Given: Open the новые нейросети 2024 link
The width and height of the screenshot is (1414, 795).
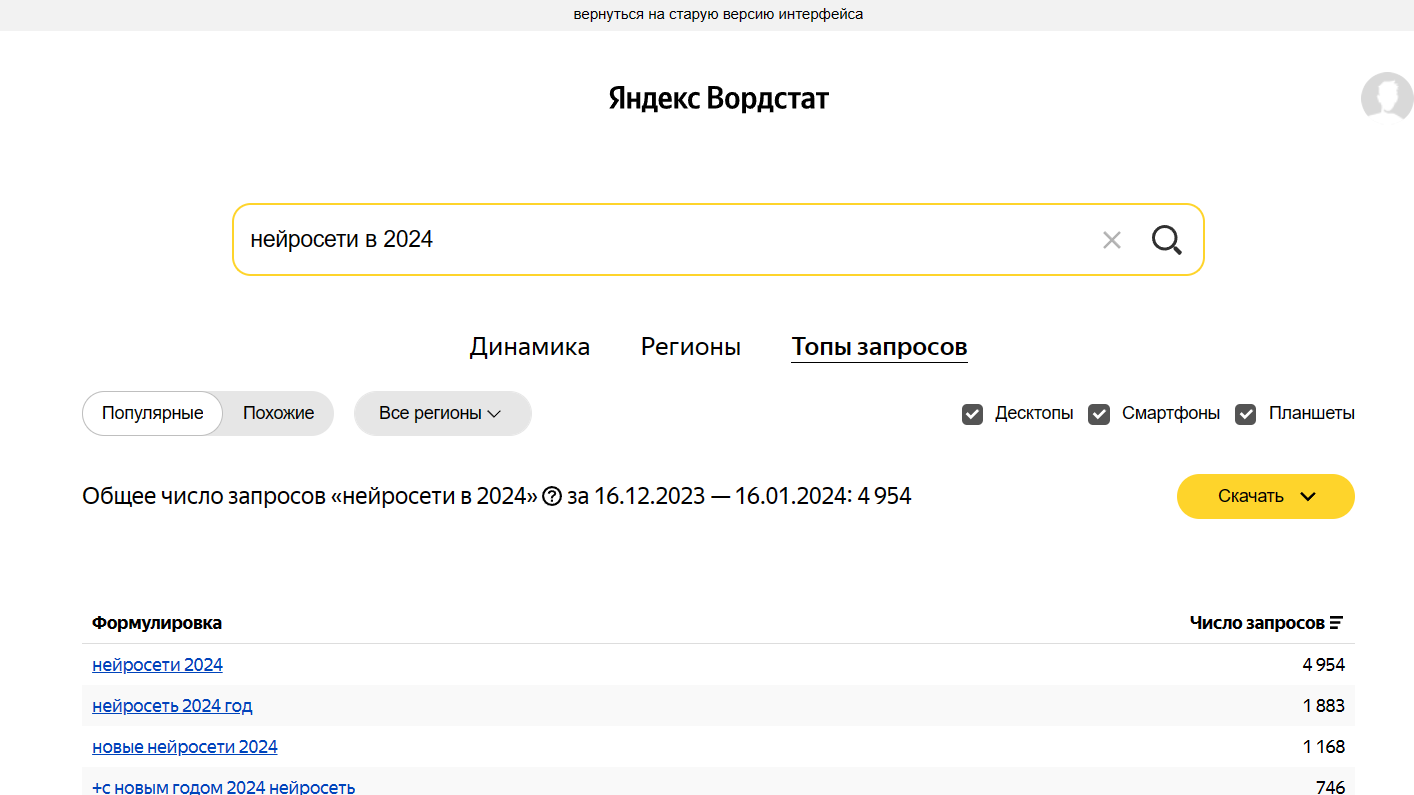Looking at the screenshot, I should click(185, 747).
